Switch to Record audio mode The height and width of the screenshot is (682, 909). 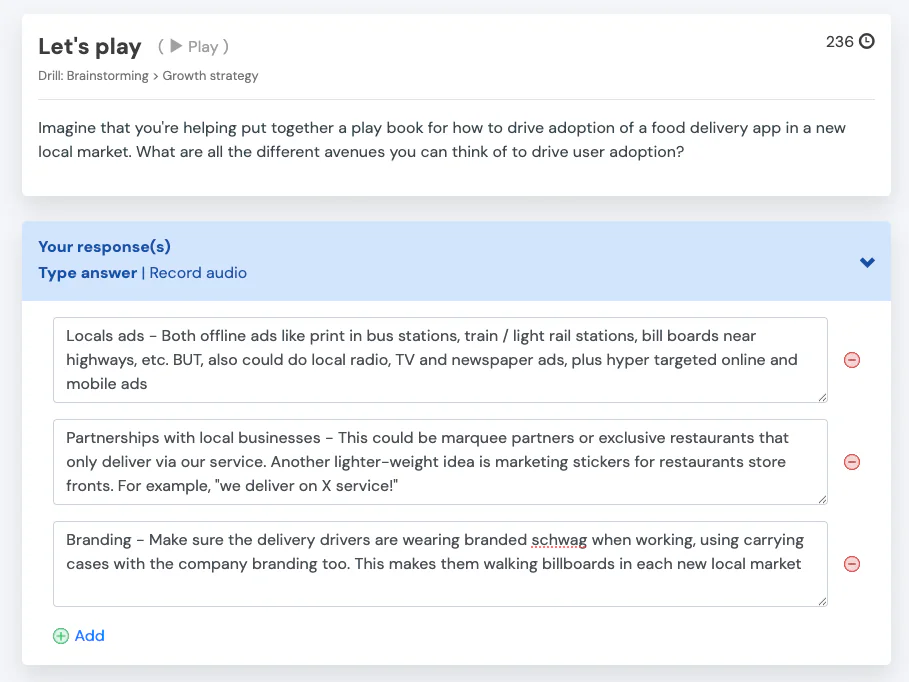(x=198, y=273)
